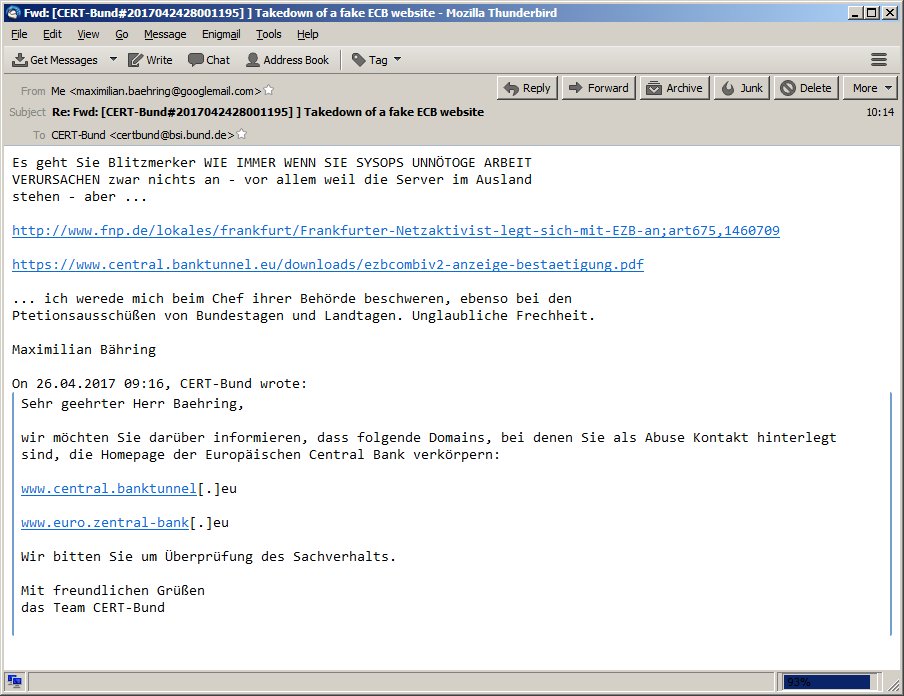The width and height of the screenshot is (904, 696).
Task: Click the quoted line 'Wir bitten Sie um Überprüfung des Sachverhalts.'
Action: (x=209, y=556)
